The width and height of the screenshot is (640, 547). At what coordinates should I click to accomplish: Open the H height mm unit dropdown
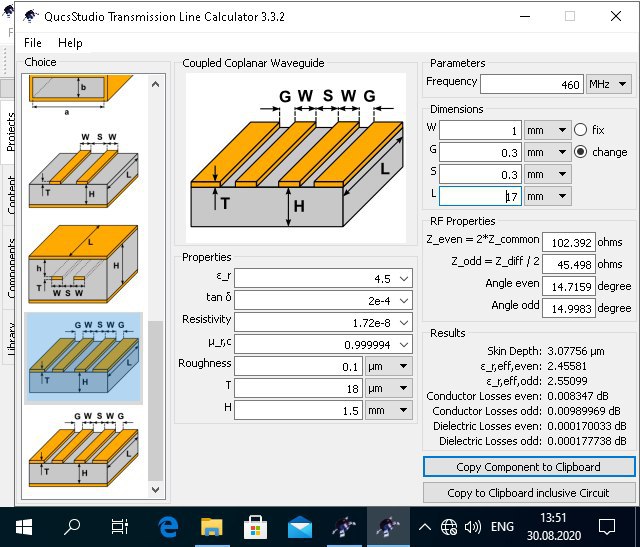388,411
